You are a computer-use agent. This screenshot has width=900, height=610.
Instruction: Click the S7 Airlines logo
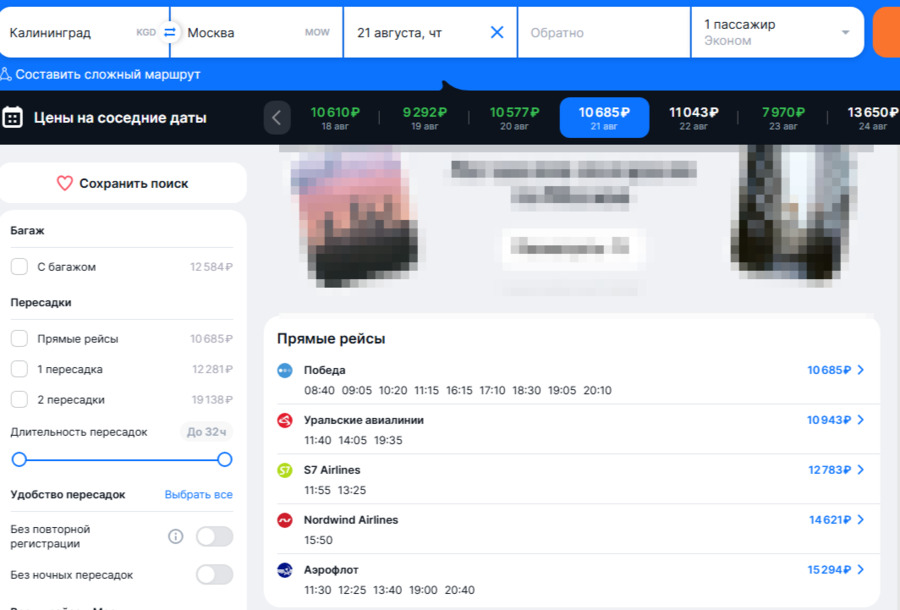coord(285,470)
